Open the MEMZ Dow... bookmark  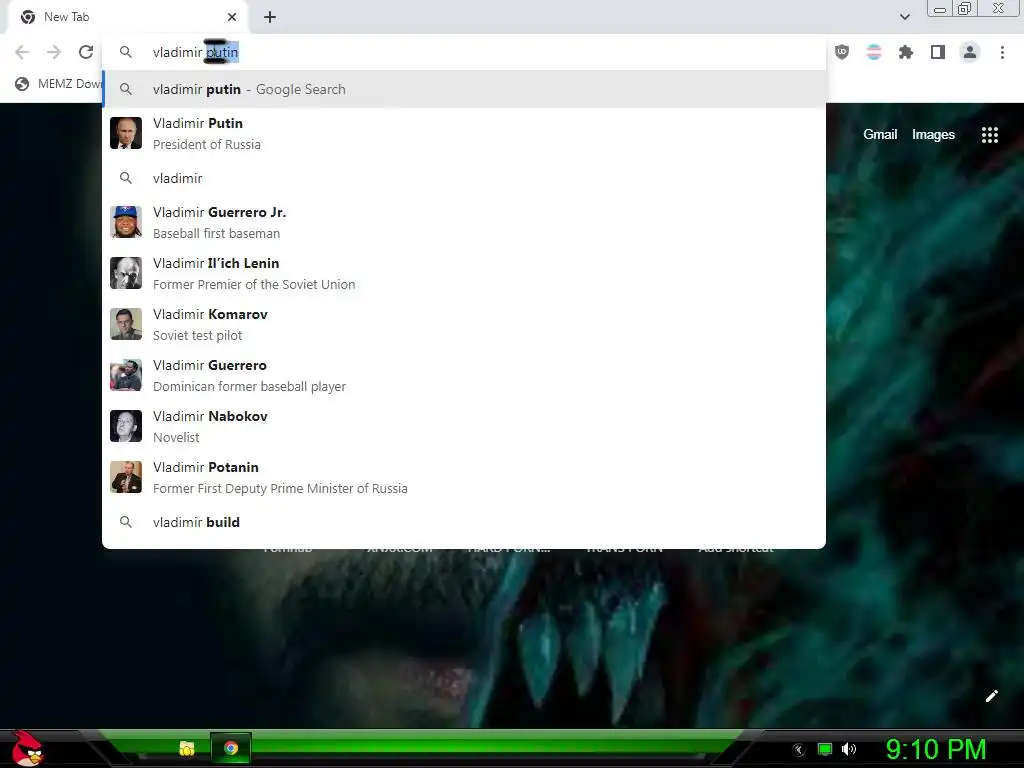59,84
